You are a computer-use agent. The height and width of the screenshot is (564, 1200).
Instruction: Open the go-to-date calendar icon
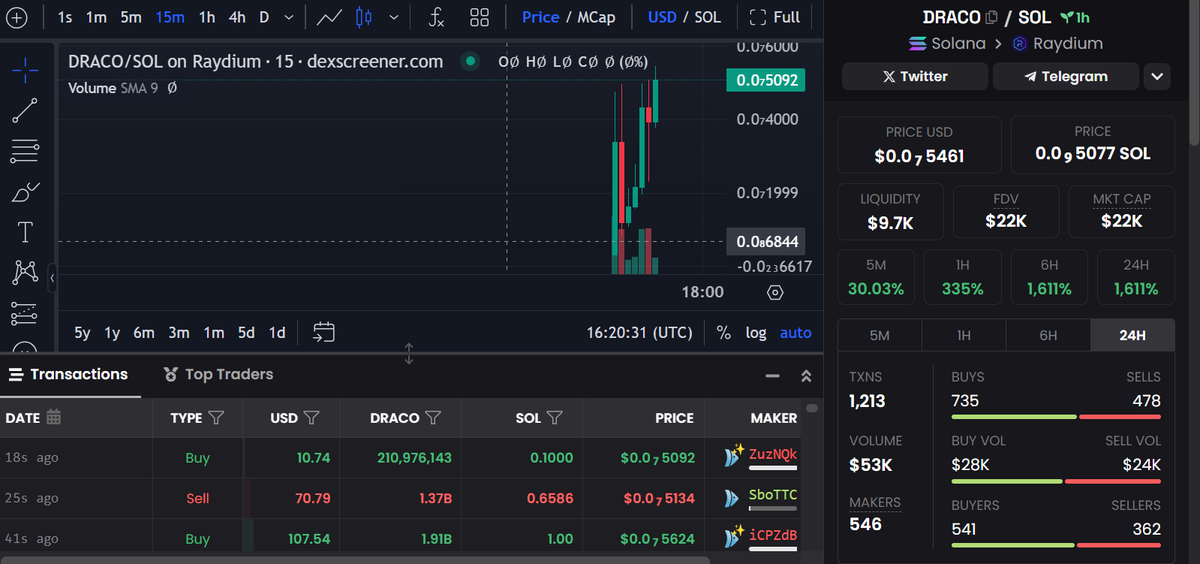(323, 332)
